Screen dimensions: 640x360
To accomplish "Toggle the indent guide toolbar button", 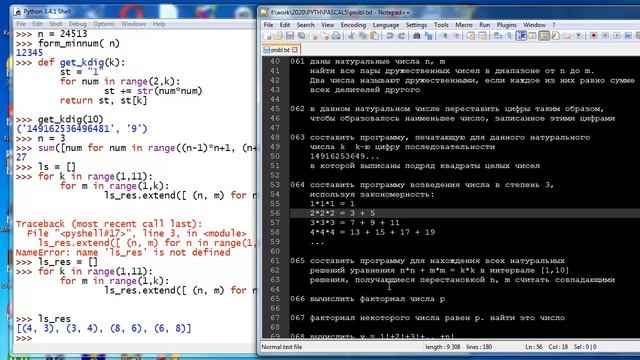I will click(x=521, y=36).
